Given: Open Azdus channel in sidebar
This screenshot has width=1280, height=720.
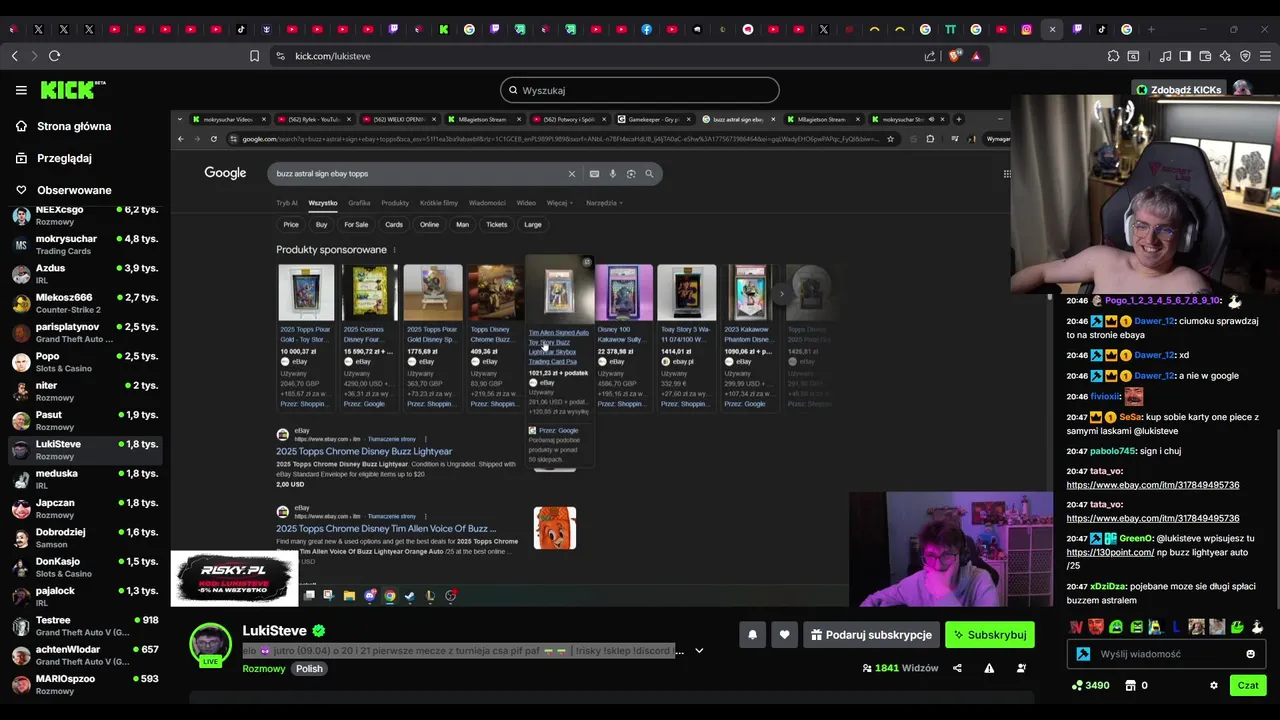Looking at the screenshot, I should 84,274.
